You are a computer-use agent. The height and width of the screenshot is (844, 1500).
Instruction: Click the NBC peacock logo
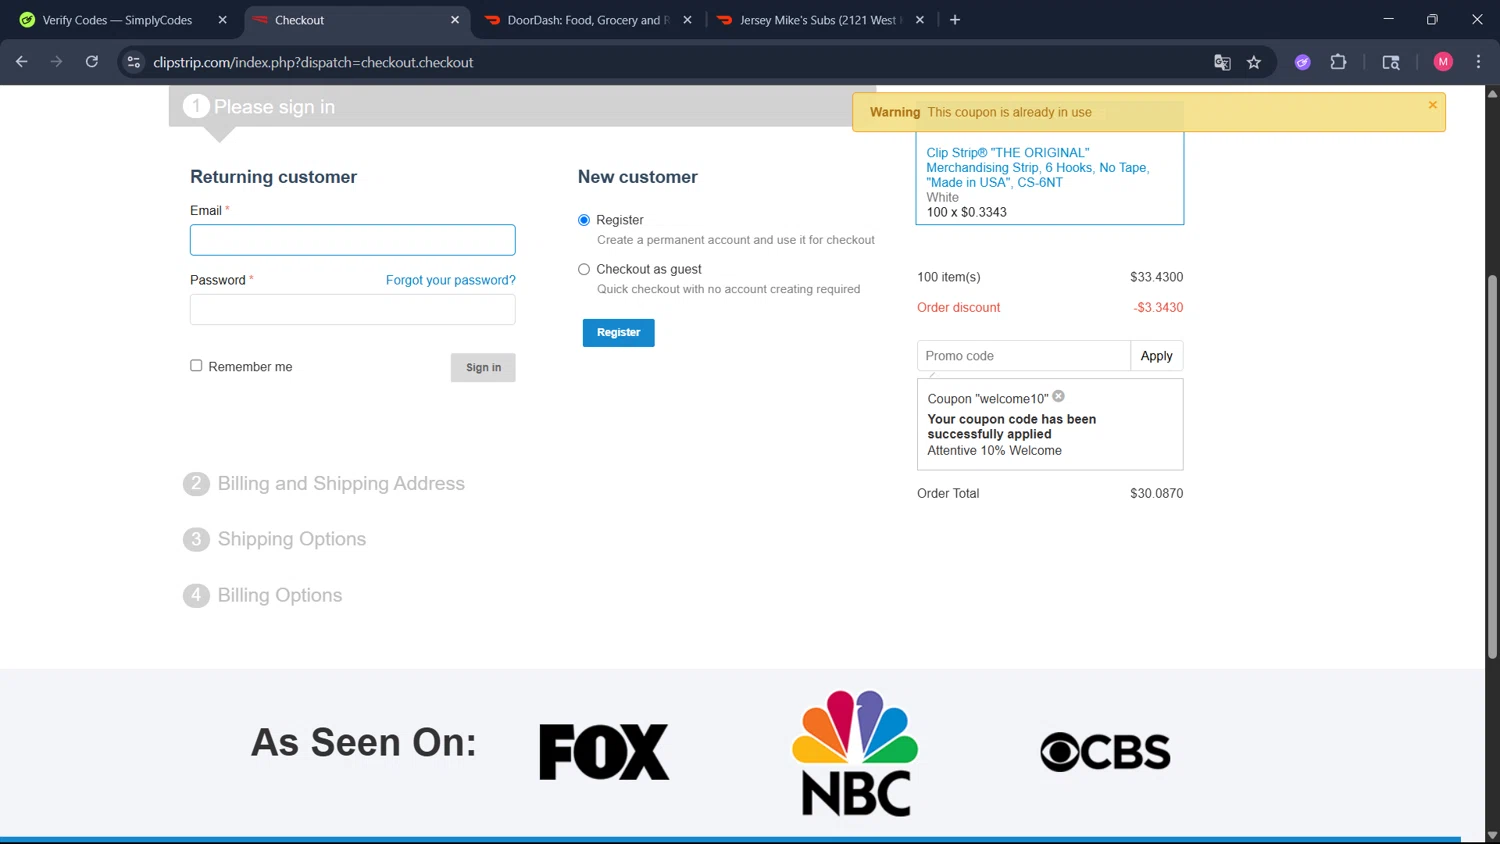(x=855, y=752)
